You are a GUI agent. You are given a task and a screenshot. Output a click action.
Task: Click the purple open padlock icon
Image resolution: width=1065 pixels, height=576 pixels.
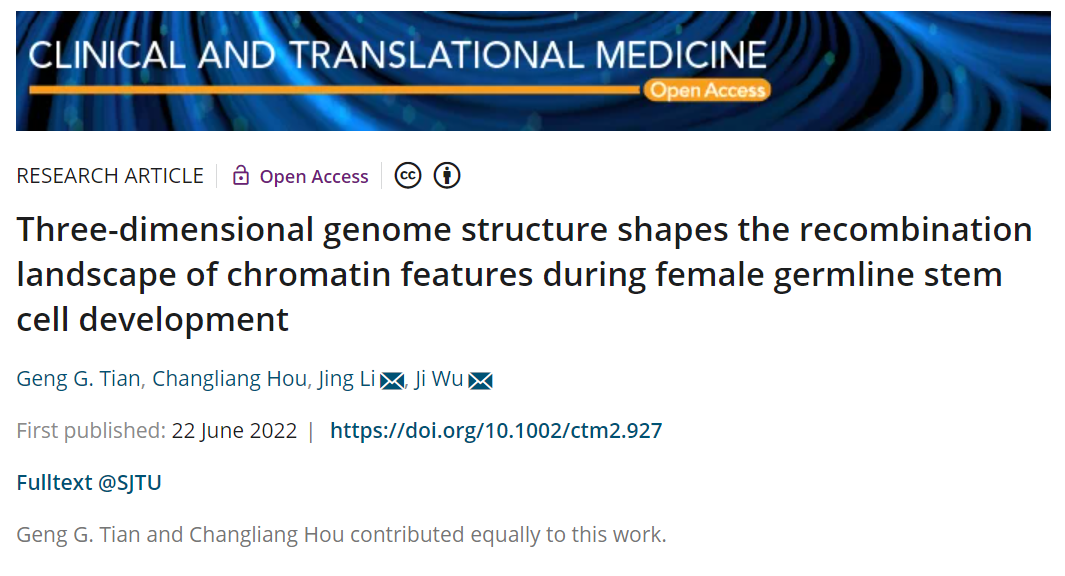point(240,175)
